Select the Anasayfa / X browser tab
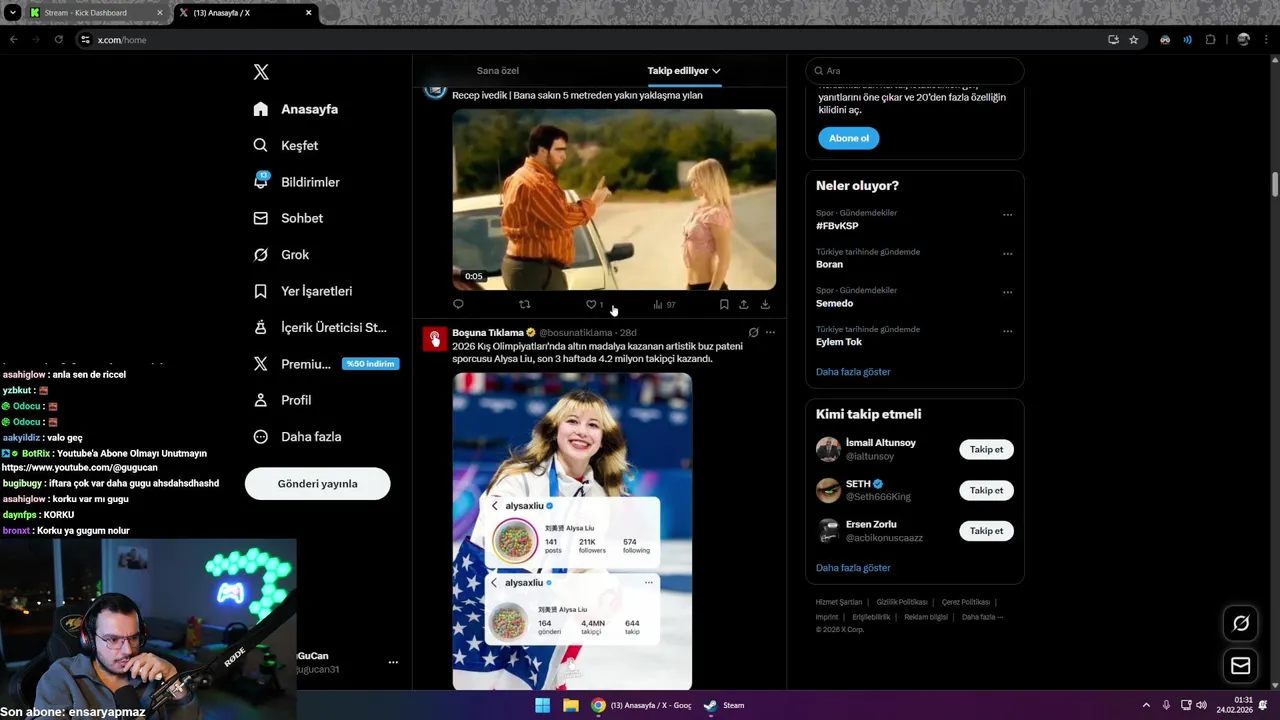 pyautogui.click(x=246, y=13)
